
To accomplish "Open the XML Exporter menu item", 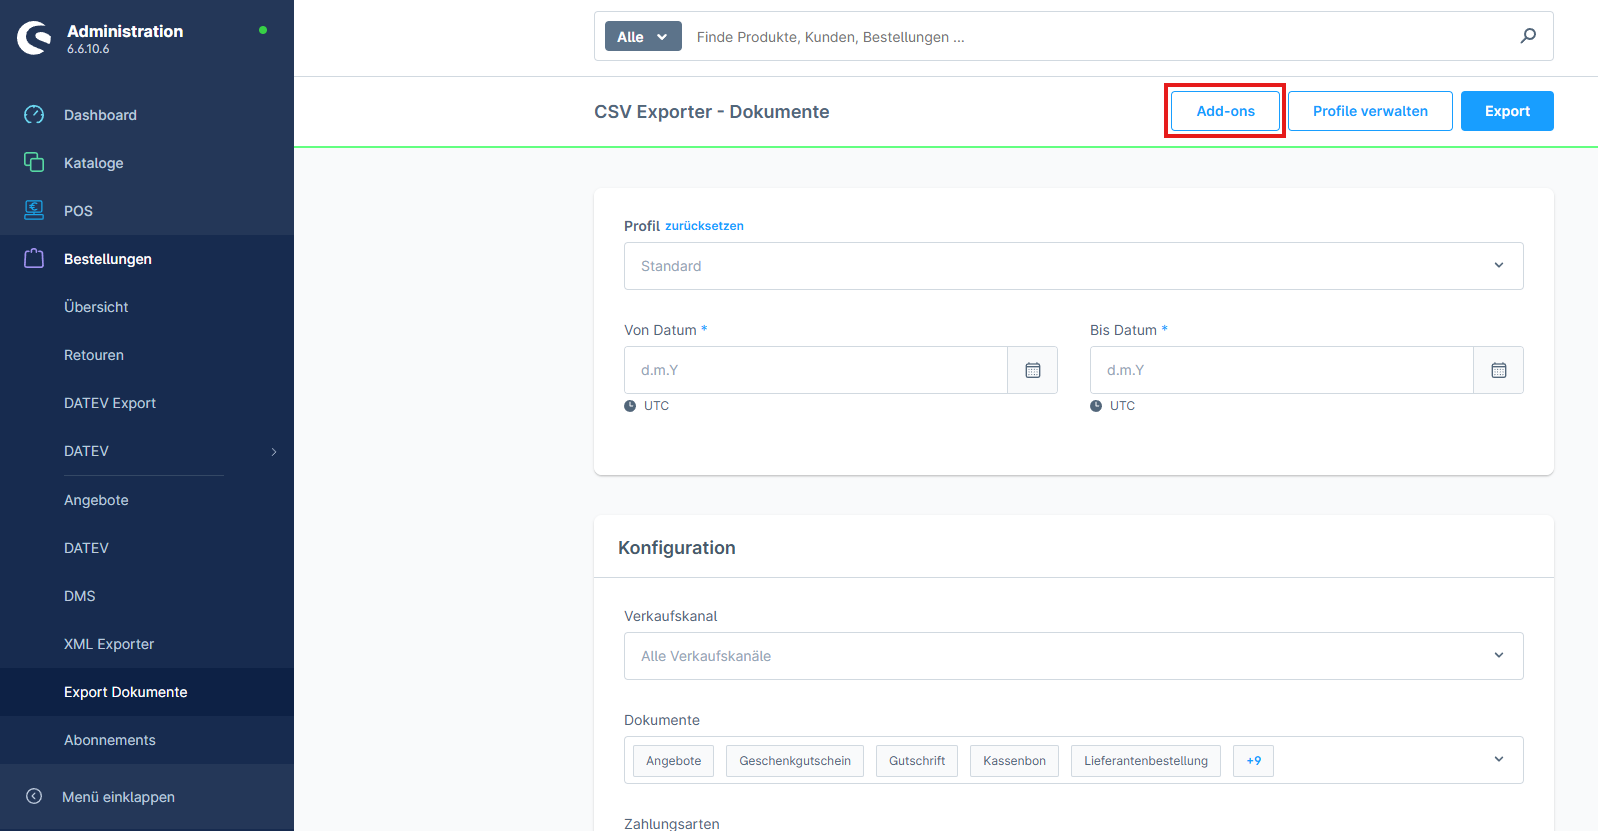I will [x=109, y=644].
